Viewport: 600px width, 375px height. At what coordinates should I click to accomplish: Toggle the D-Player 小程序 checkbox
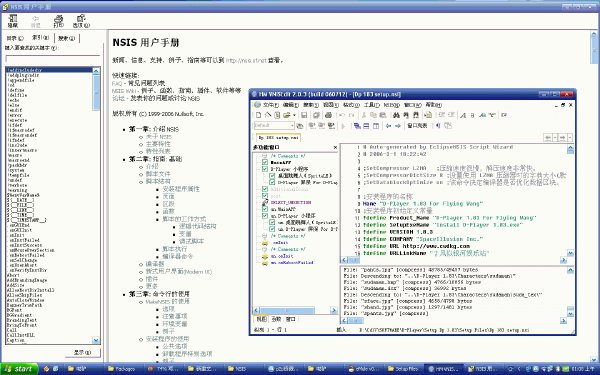(x=265, y=169)
